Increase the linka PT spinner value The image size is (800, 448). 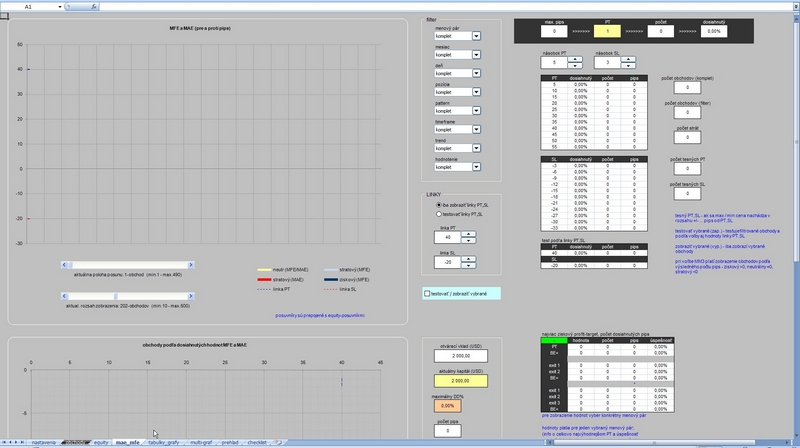[468, 234]
